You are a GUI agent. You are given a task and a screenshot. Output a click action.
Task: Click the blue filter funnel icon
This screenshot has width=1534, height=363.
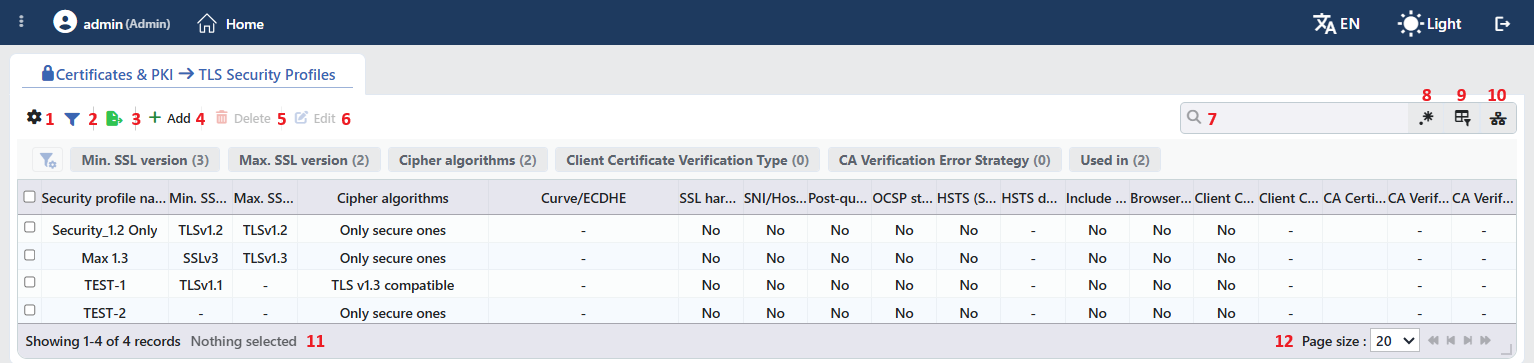pos(72,118)
